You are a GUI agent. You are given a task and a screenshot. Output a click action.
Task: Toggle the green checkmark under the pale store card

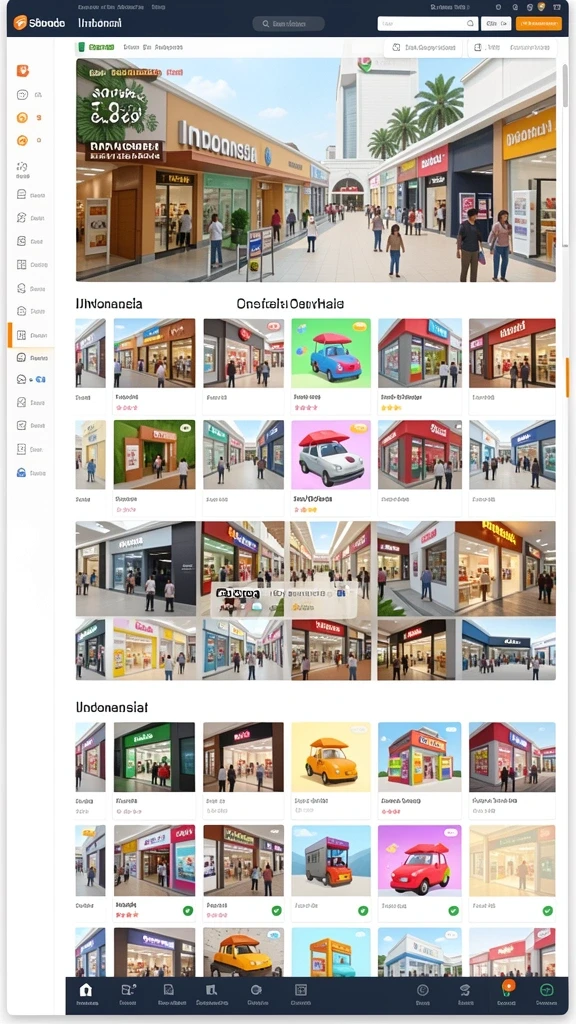(x=547, y=910)
